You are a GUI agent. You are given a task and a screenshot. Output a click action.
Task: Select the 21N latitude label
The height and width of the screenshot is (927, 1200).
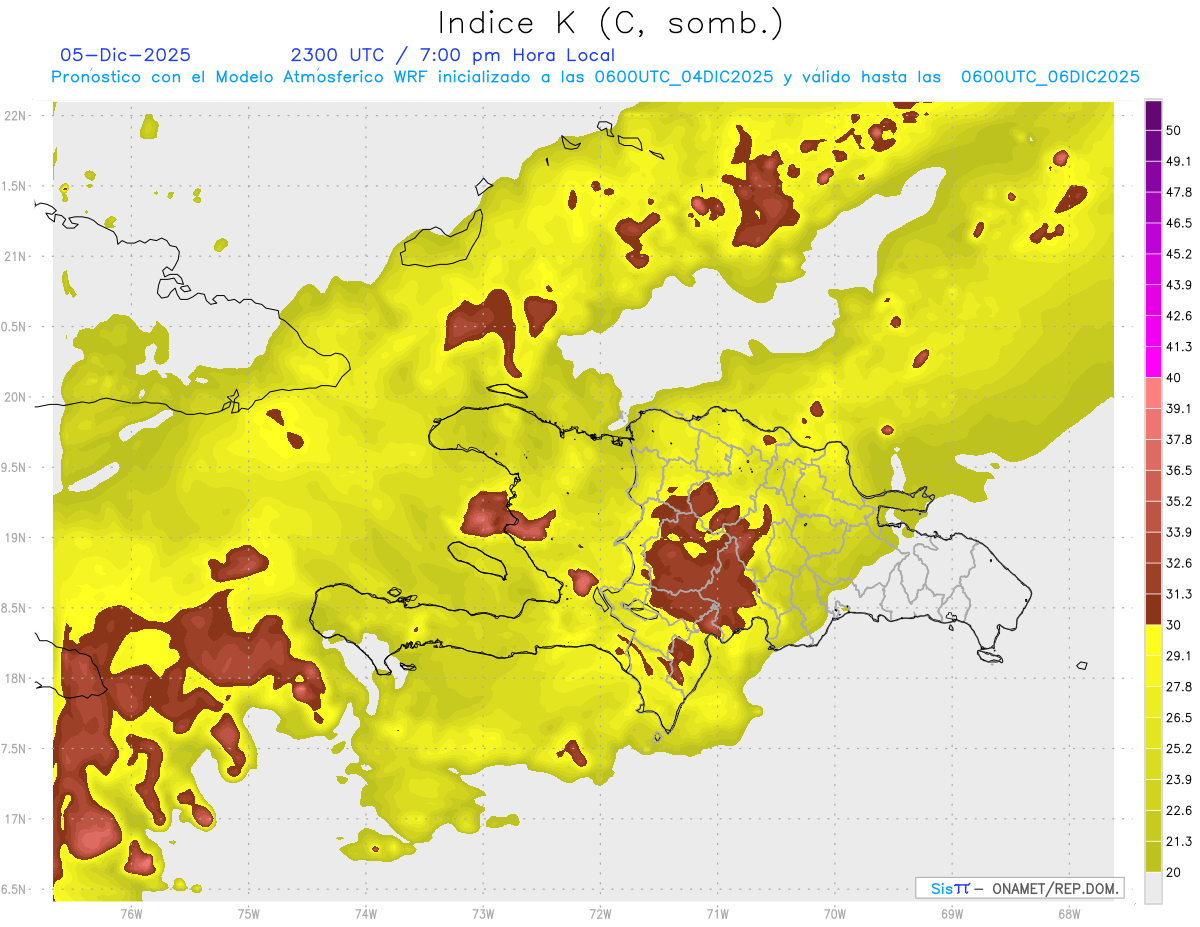pyautogui.click(x=16, y=256)
